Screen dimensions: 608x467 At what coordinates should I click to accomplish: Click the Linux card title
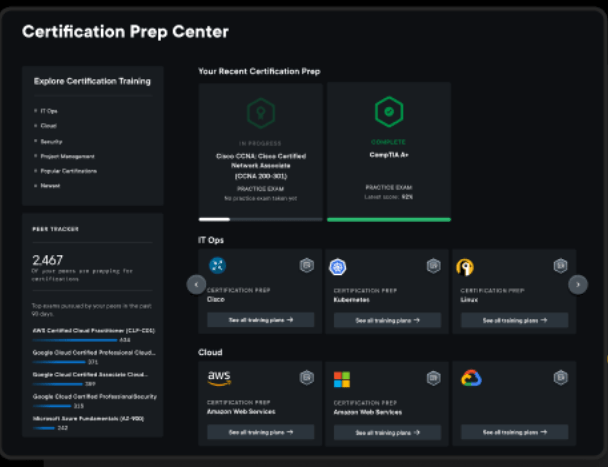click(x=469, y=300)
